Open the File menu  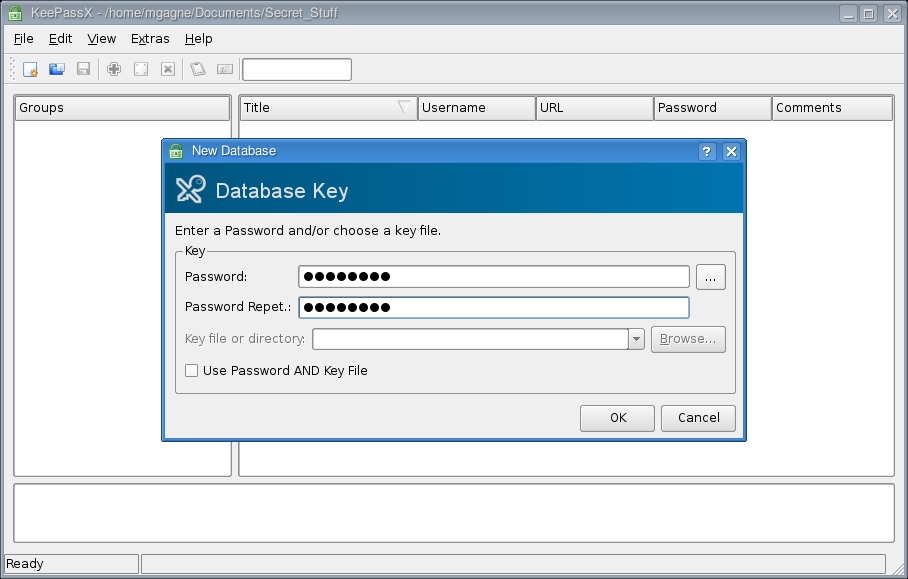pyautogui.click(x=24, y=39)
